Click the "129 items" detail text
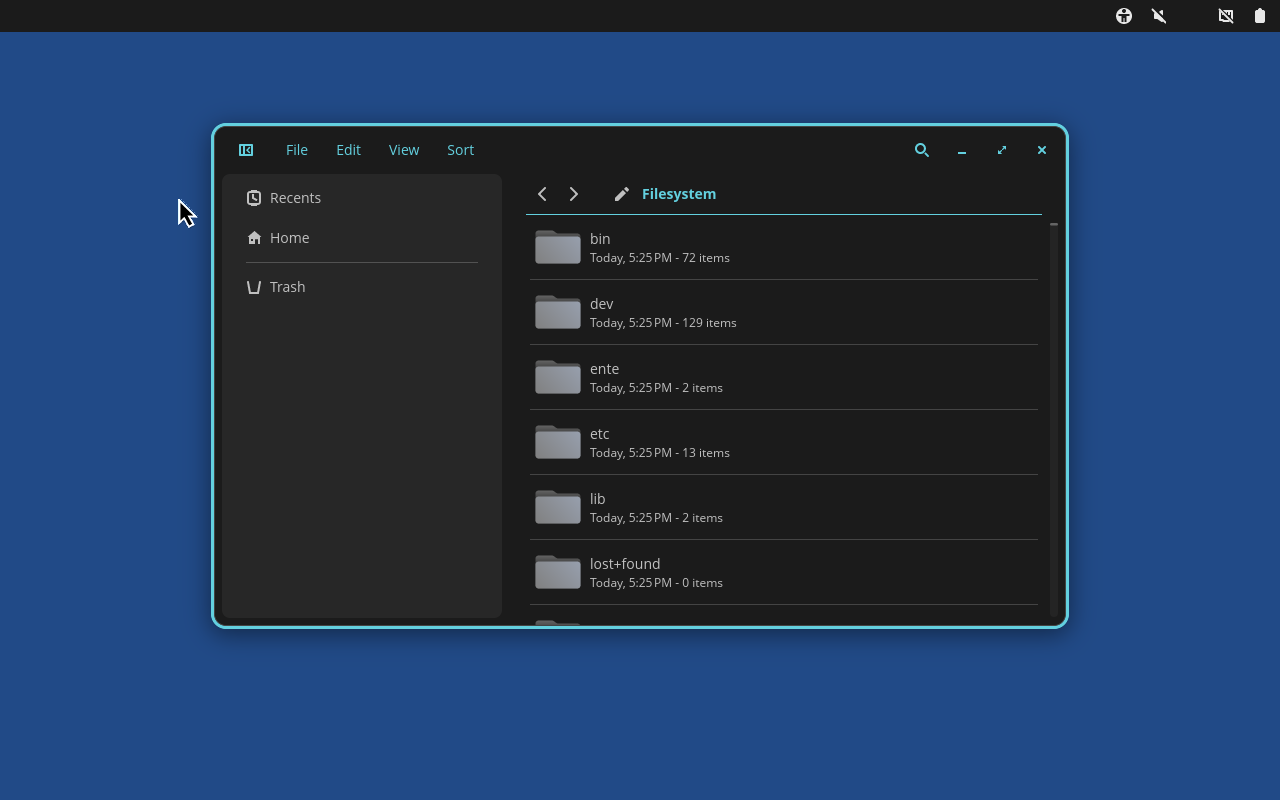 coord(709,323)
